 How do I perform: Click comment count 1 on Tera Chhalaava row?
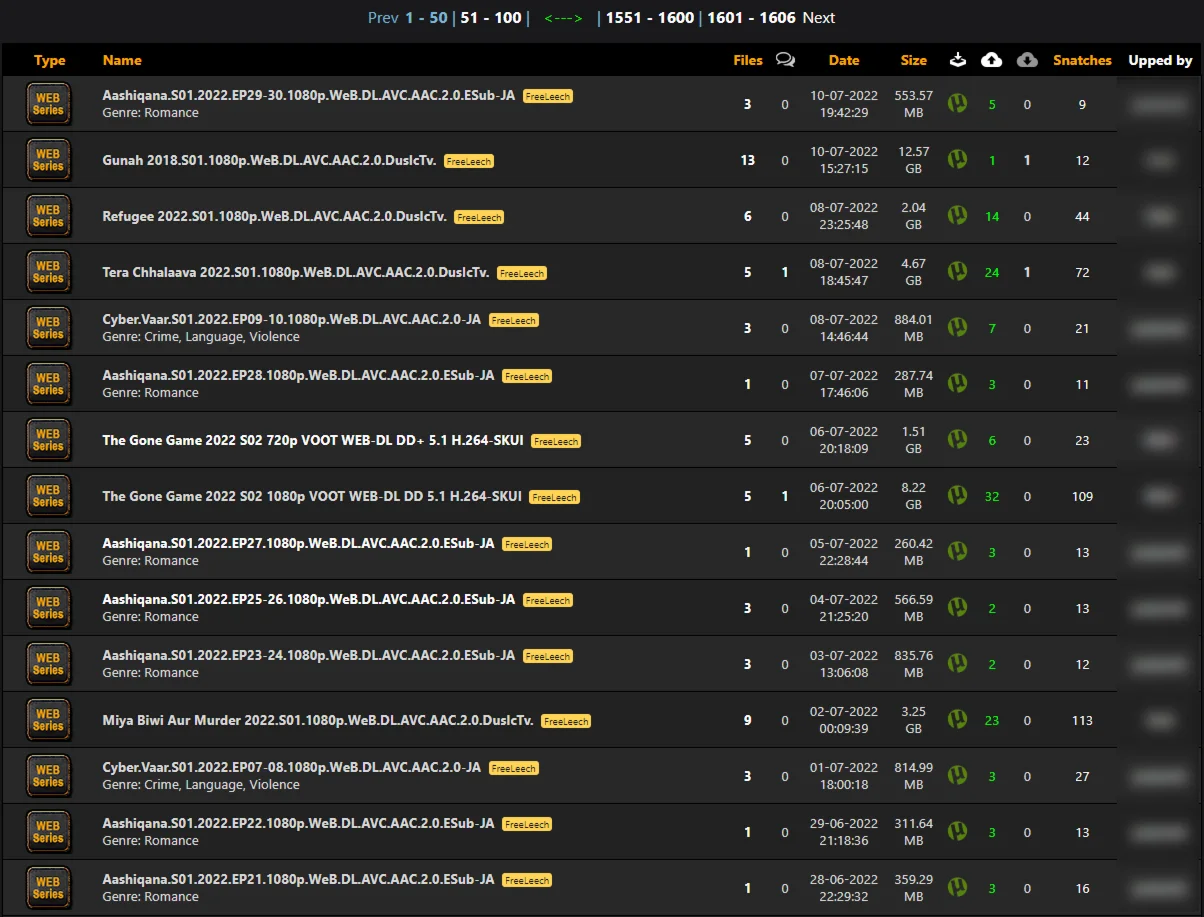click(785, 272)
